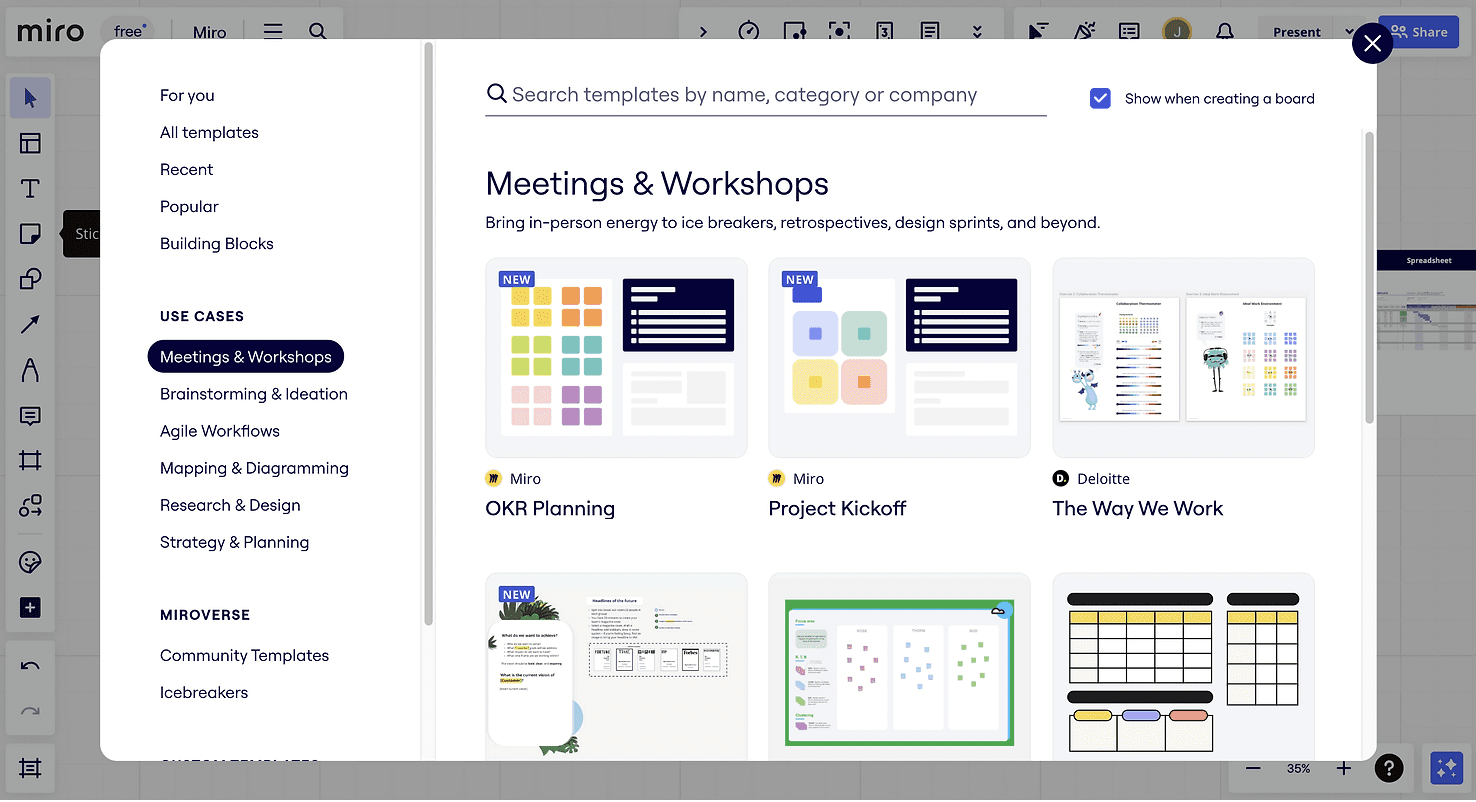
Task: Open Mapping & Diagramming category
Action: coord(254,468)
